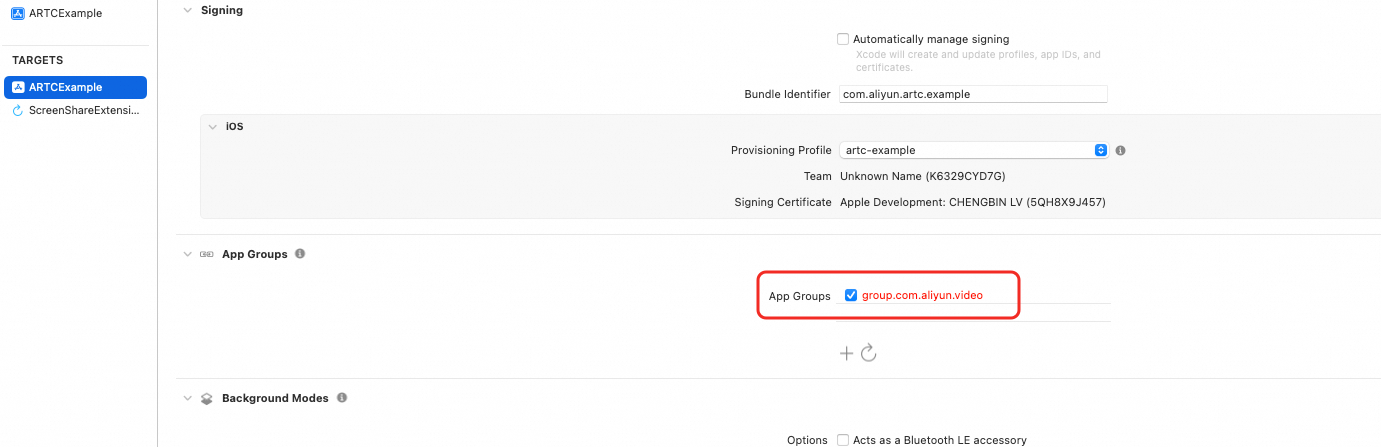Click the refresh app groups icon
1381x447 pixels.
point(868,353)
